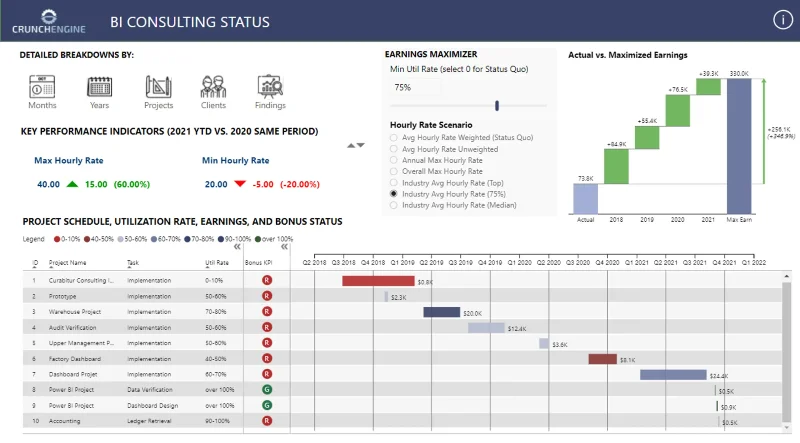Sort by Util Rate column header
Screen dimensions: 800x443
217,263
